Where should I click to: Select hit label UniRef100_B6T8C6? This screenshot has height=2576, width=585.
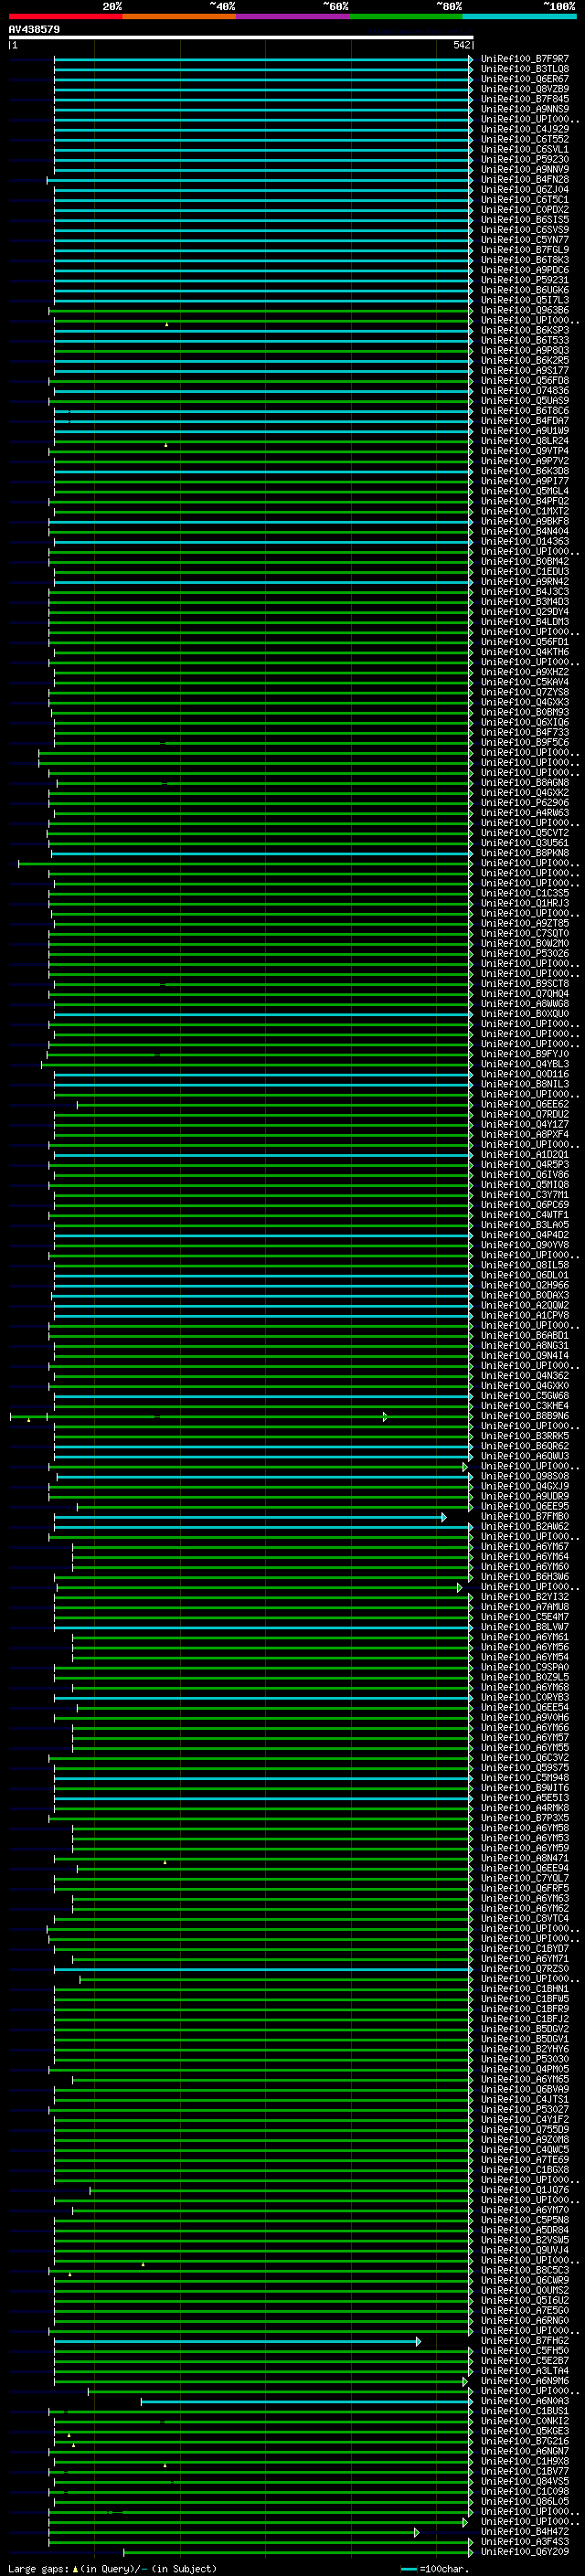525,411
